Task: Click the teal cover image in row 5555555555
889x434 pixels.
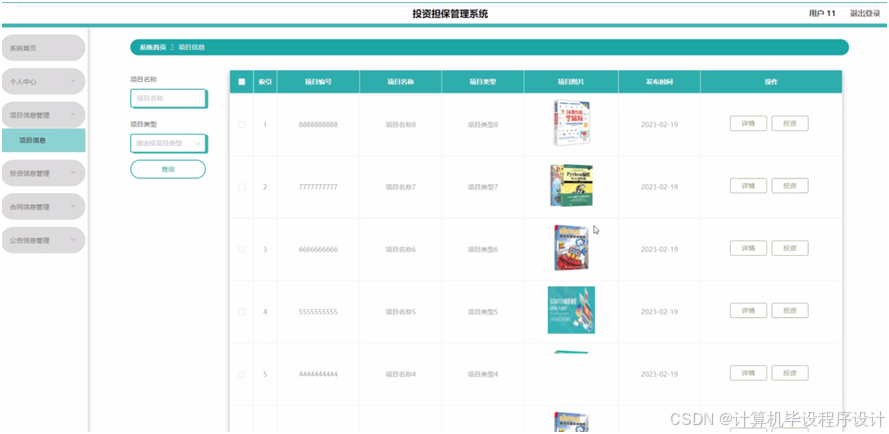Action: 572,310
